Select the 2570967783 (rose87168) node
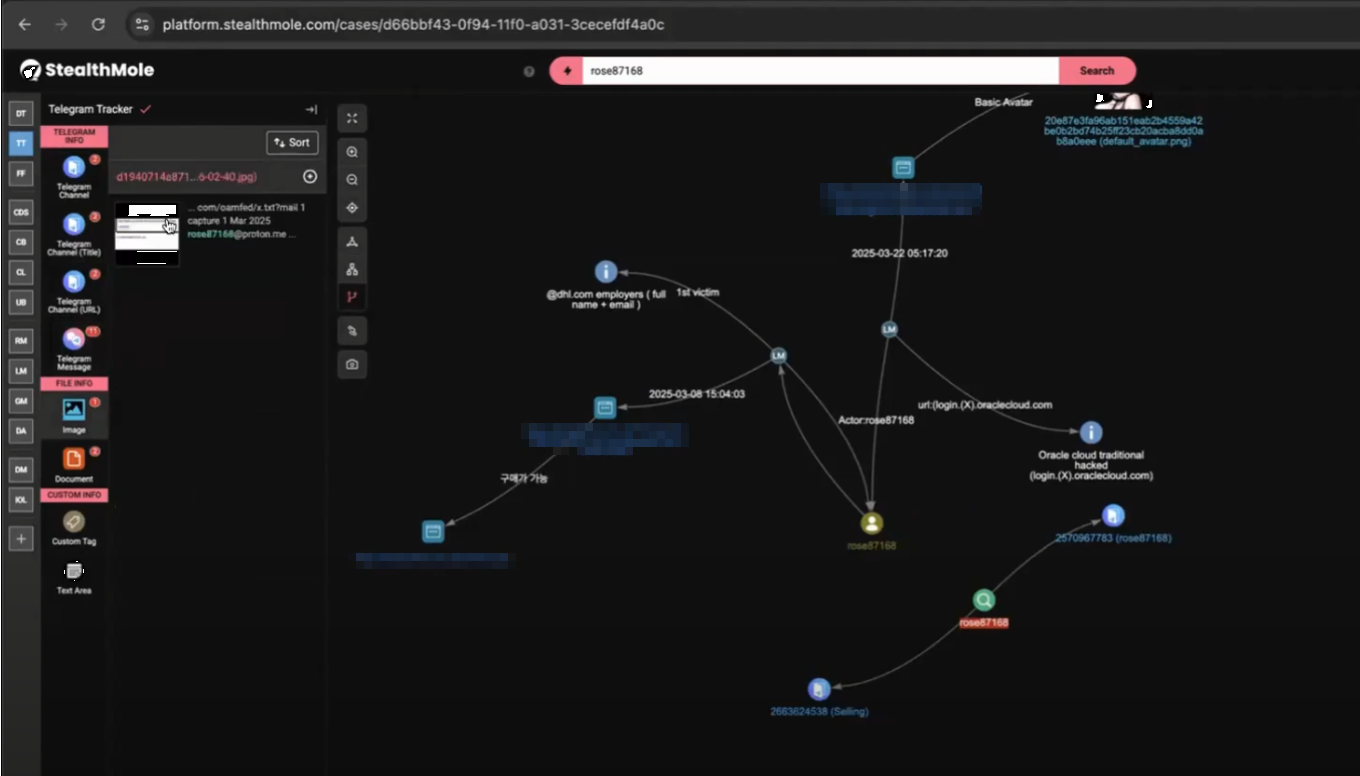Image resolution: width=1360 pixels, height=776 pixels. coord(1113,515)
